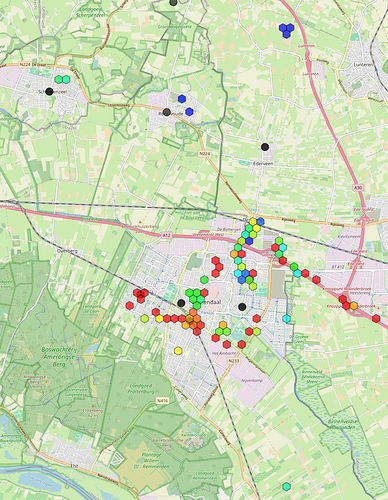Image resolution: width=388 pixels, height=500 pixels.
Task: Select the far-right red hexagon on the A12
Action: coord(376,318)
